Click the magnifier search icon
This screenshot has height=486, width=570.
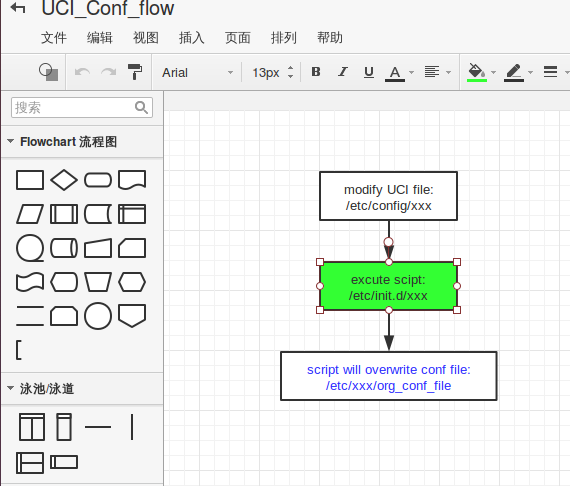(x=141, y=107)
